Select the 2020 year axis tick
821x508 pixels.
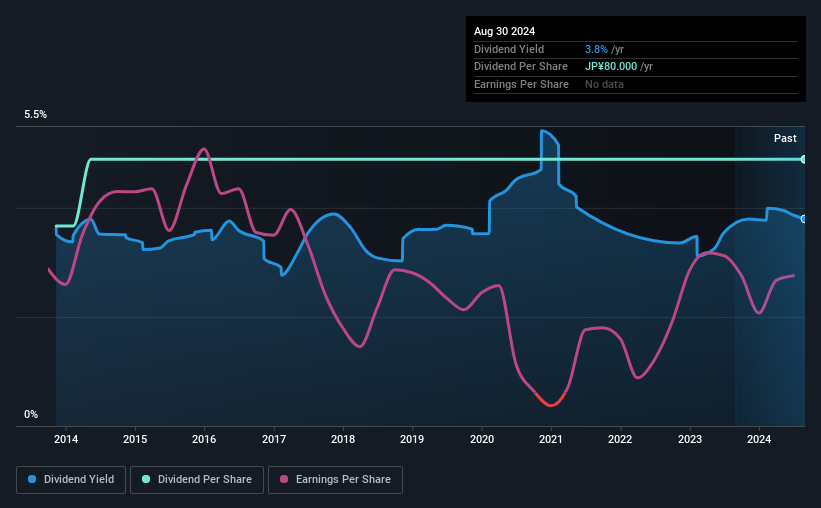[x=482, y=438]
